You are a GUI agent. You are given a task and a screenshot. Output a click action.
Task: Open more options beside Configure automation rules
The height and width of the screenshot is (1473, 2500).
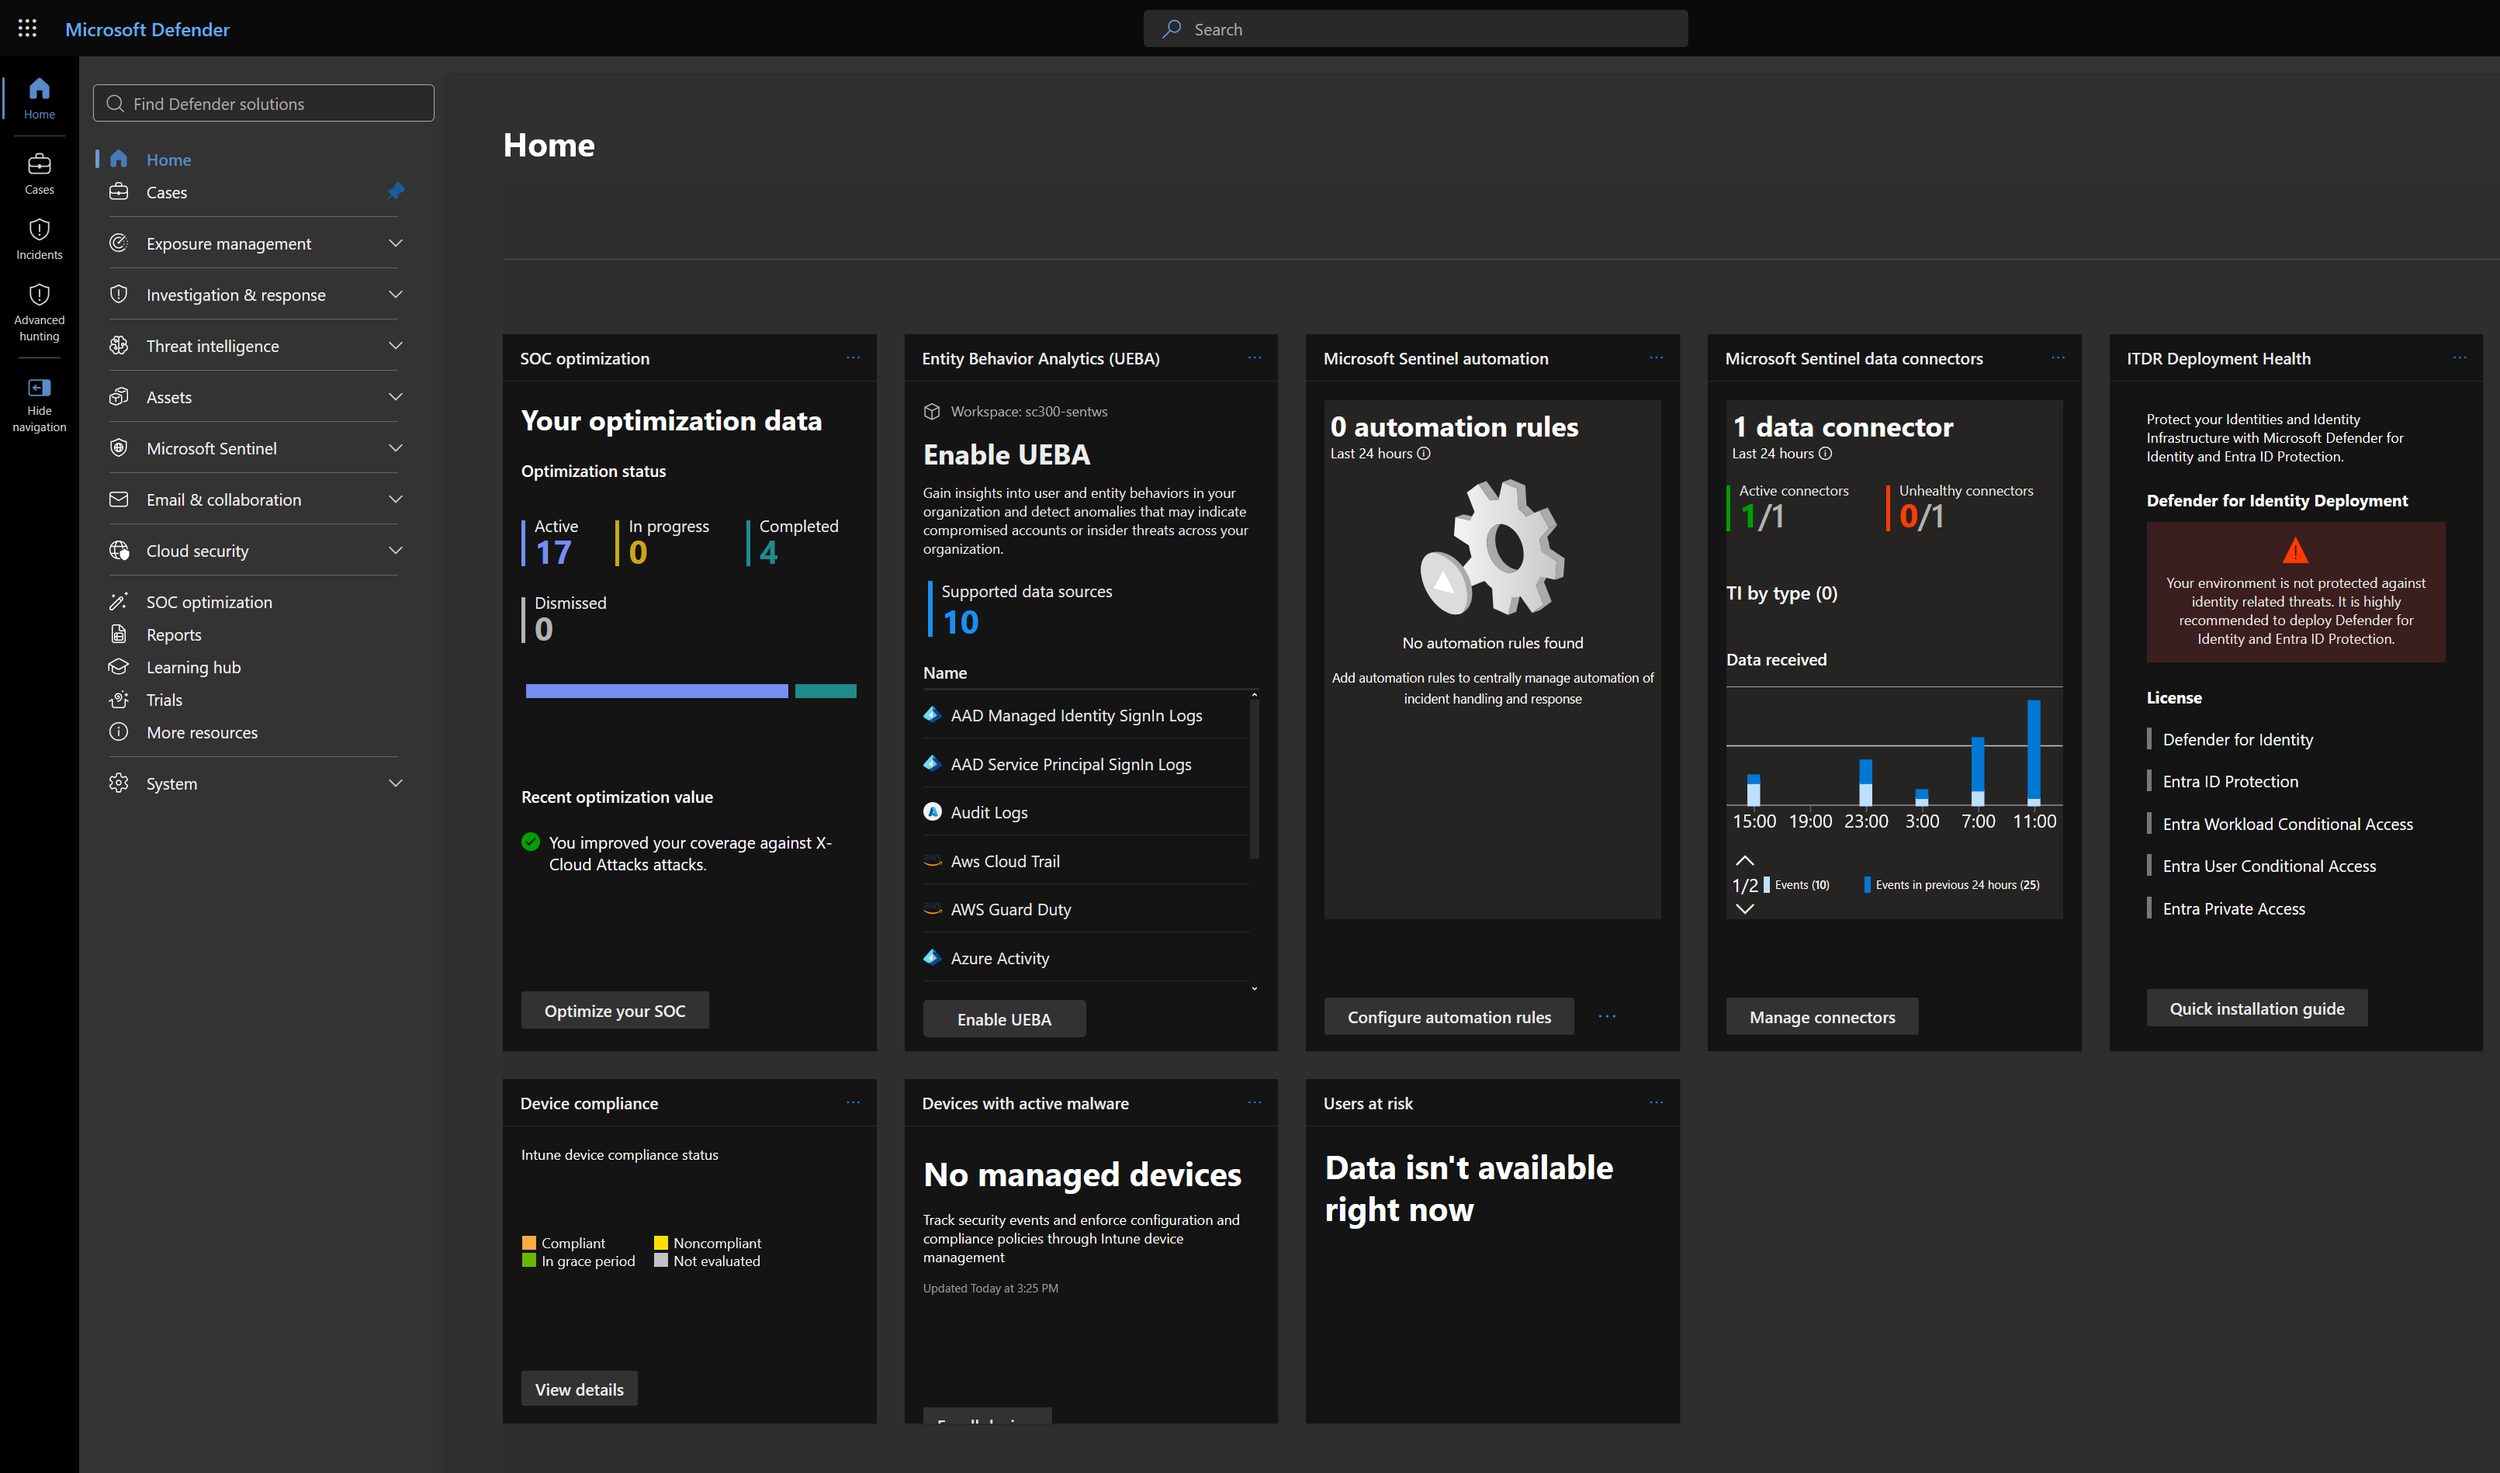pyautogui.click(x=1607, y=1017)
